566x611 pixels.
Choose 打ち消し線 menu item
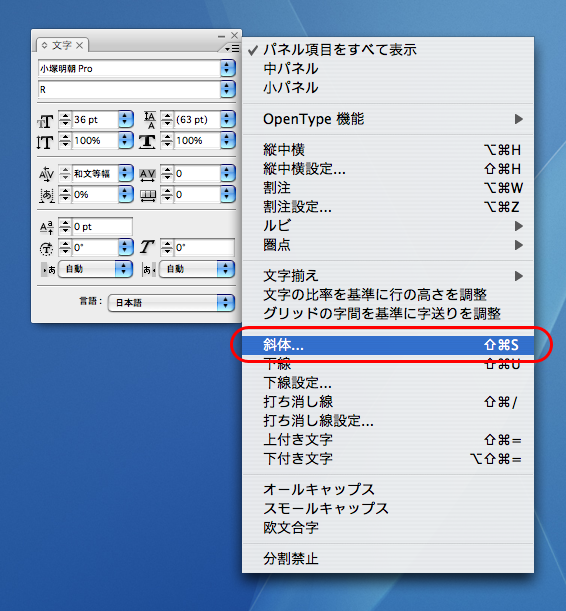click(388, 402)
